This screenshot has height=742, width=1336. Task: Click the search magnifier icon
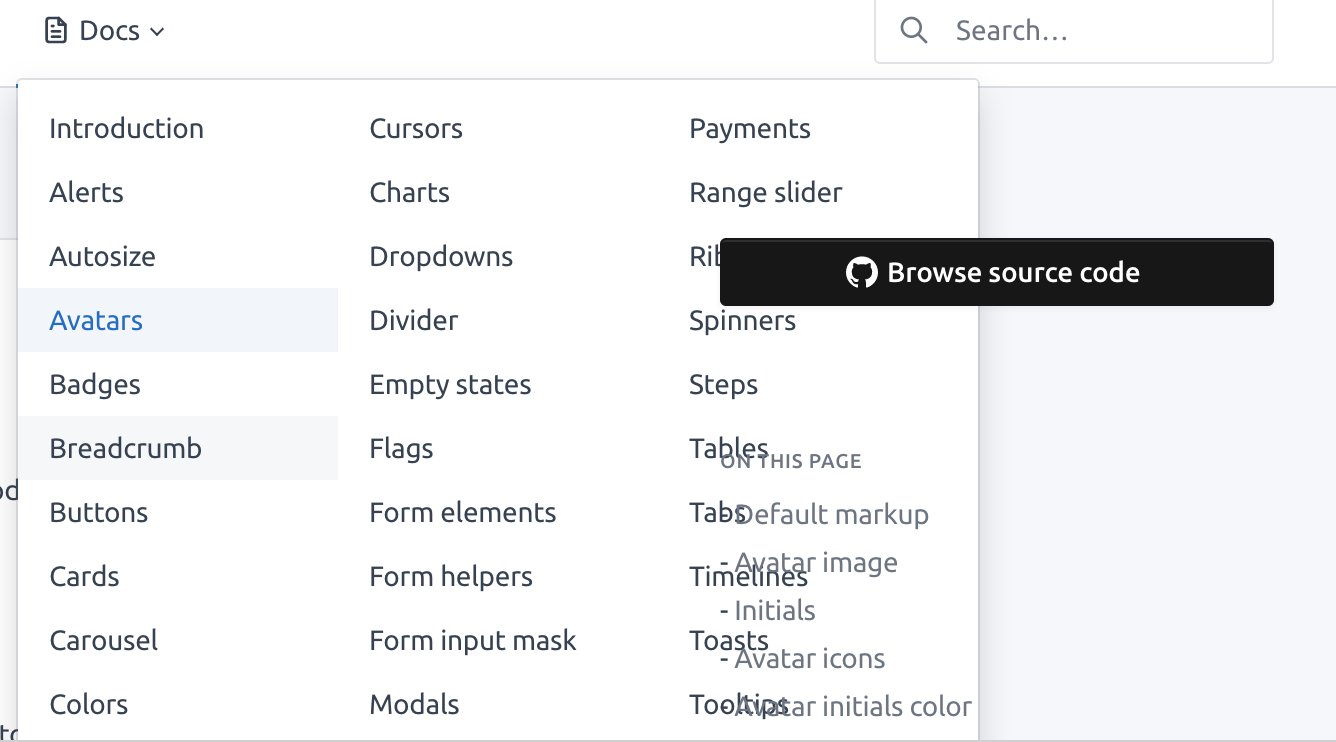click(913, 30)
